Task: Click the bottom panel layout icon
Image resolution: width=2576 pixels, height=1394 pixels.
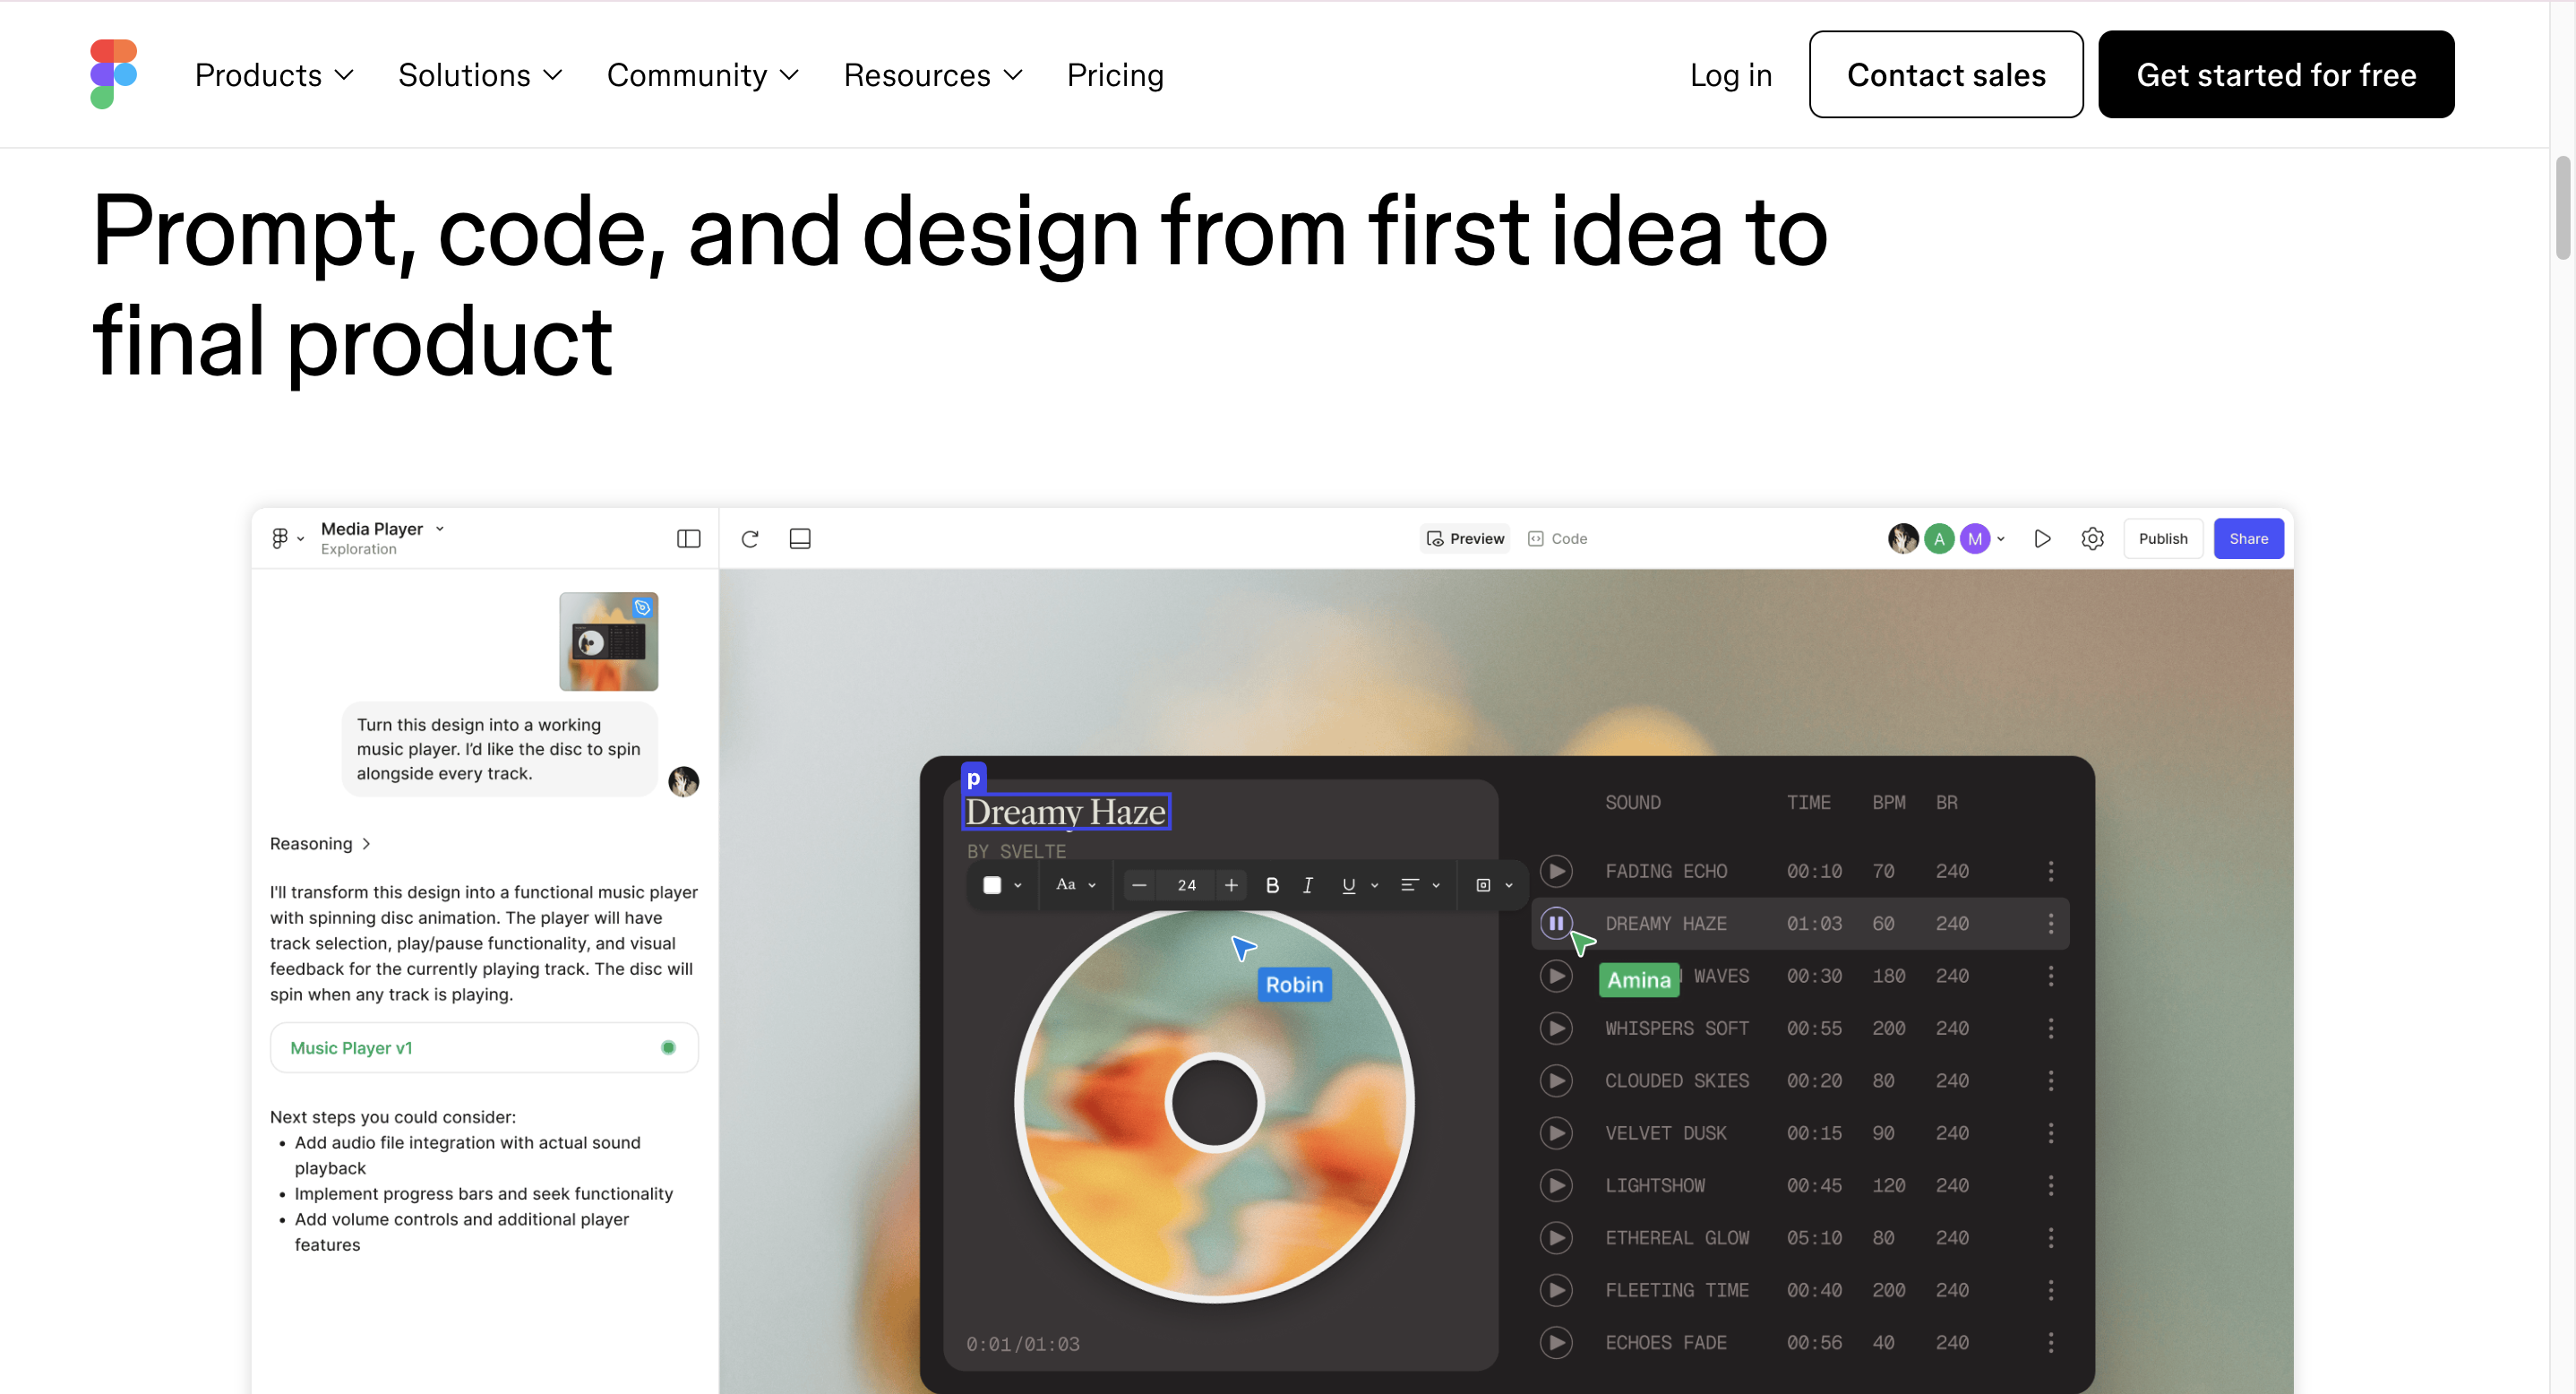Action: [x=800, y=539]
